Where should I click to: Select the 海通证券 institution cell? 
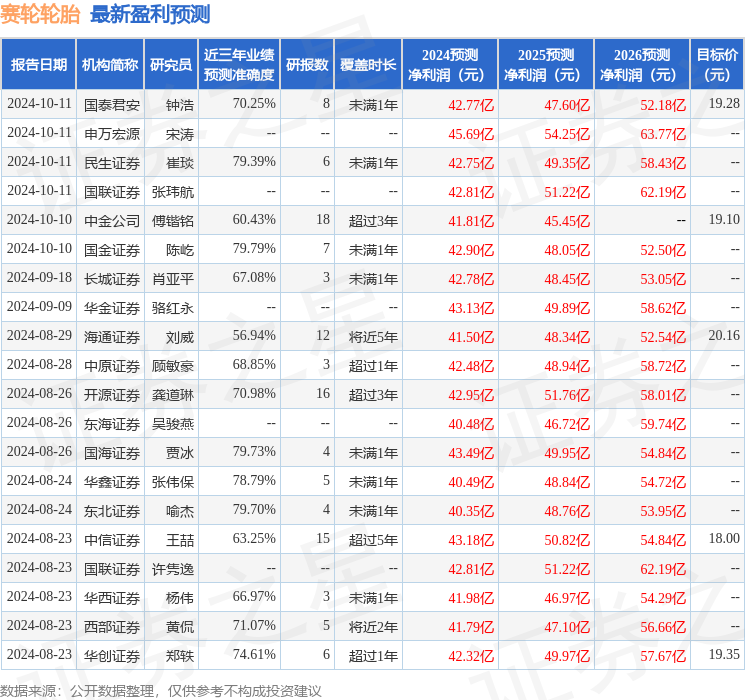pos(112,337)
